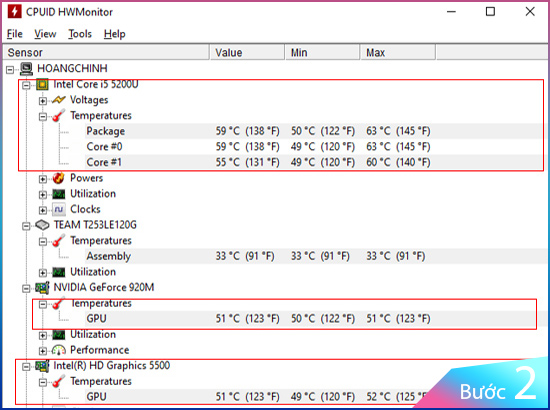Click the CPU chip icon next to Intel Core i5 5200U
550x410 pixels.
pos(42,85)
